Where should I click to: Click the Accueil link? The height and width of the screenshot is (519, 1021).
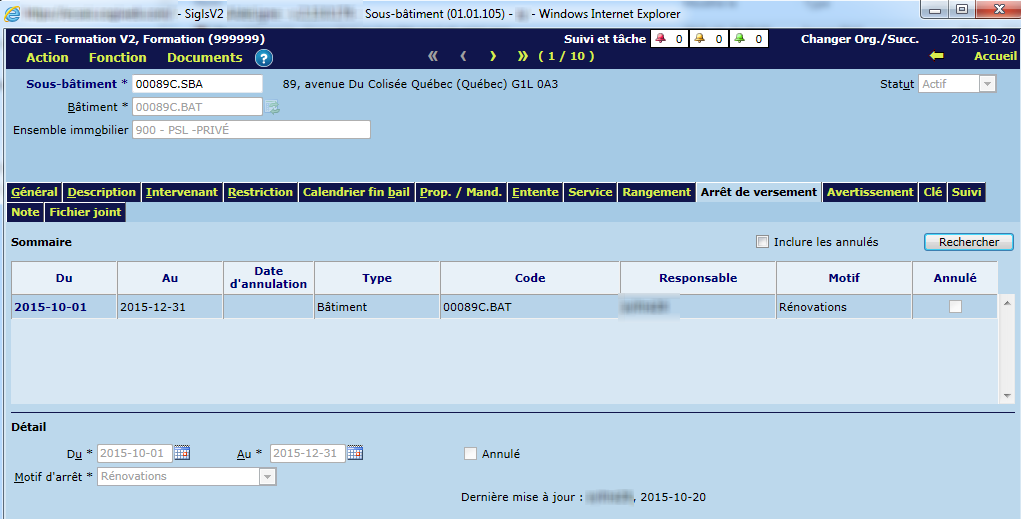tap(994, 57)
